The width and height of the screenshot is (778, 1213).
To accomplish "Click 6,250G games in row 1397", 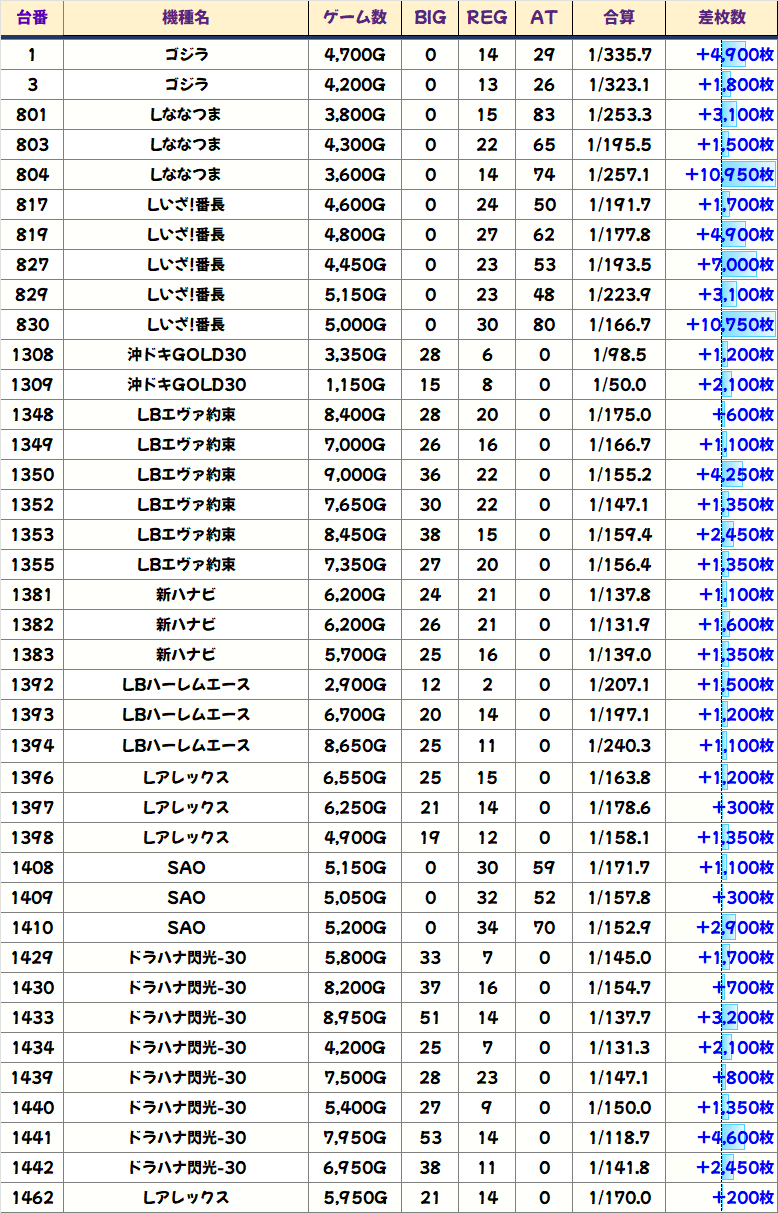I will coord(355,807).
